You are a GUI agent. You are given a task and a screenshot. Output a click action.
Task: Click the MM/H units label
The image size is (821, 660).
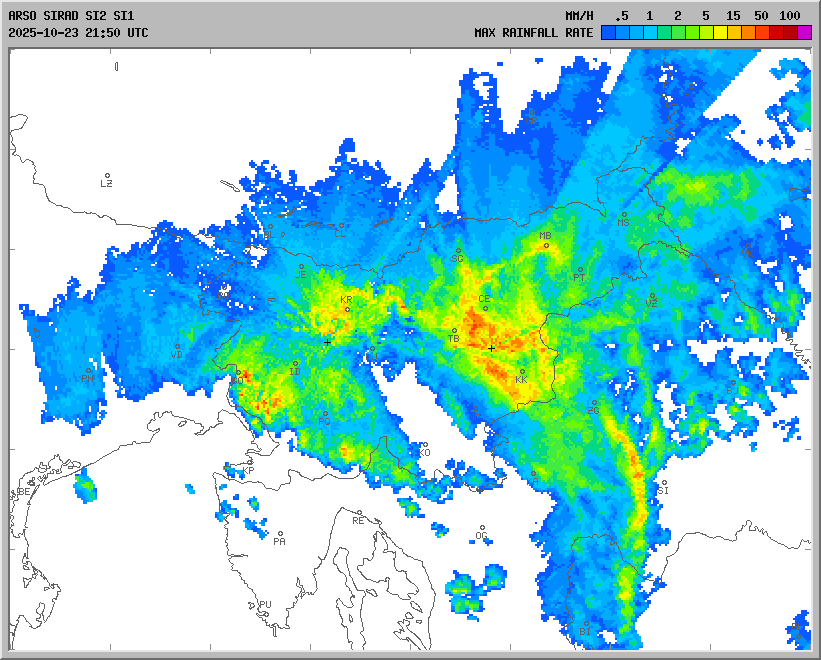(x=579, y=15)
